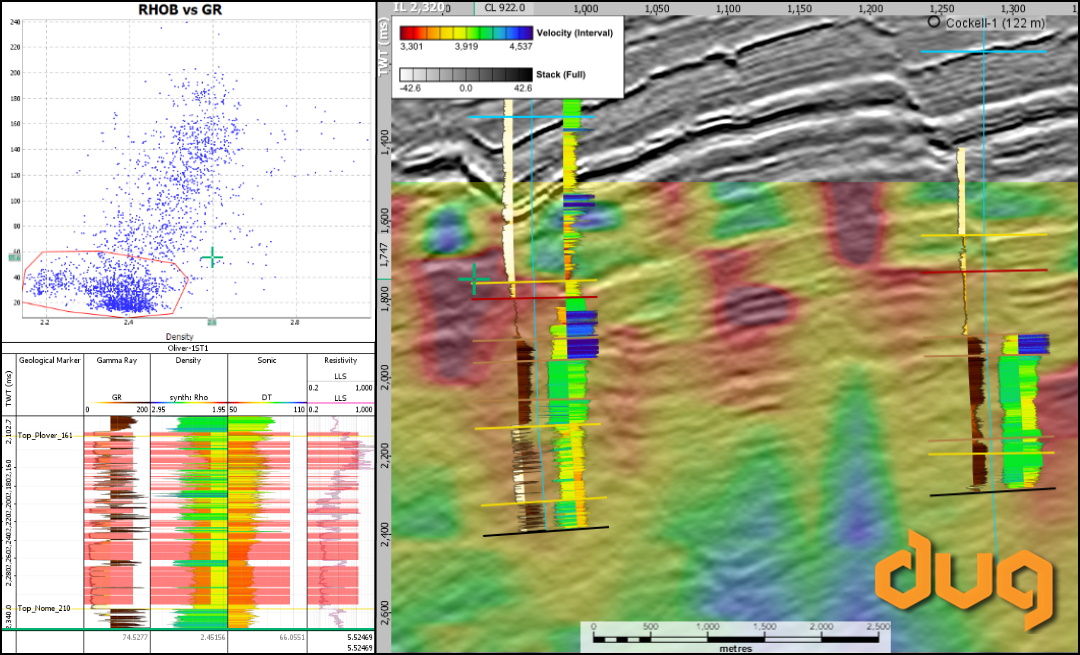The width and height of the screenshot is (1080, 655).
Task: Click the Geological Marker column header
Action: click(x=48, y=358)
